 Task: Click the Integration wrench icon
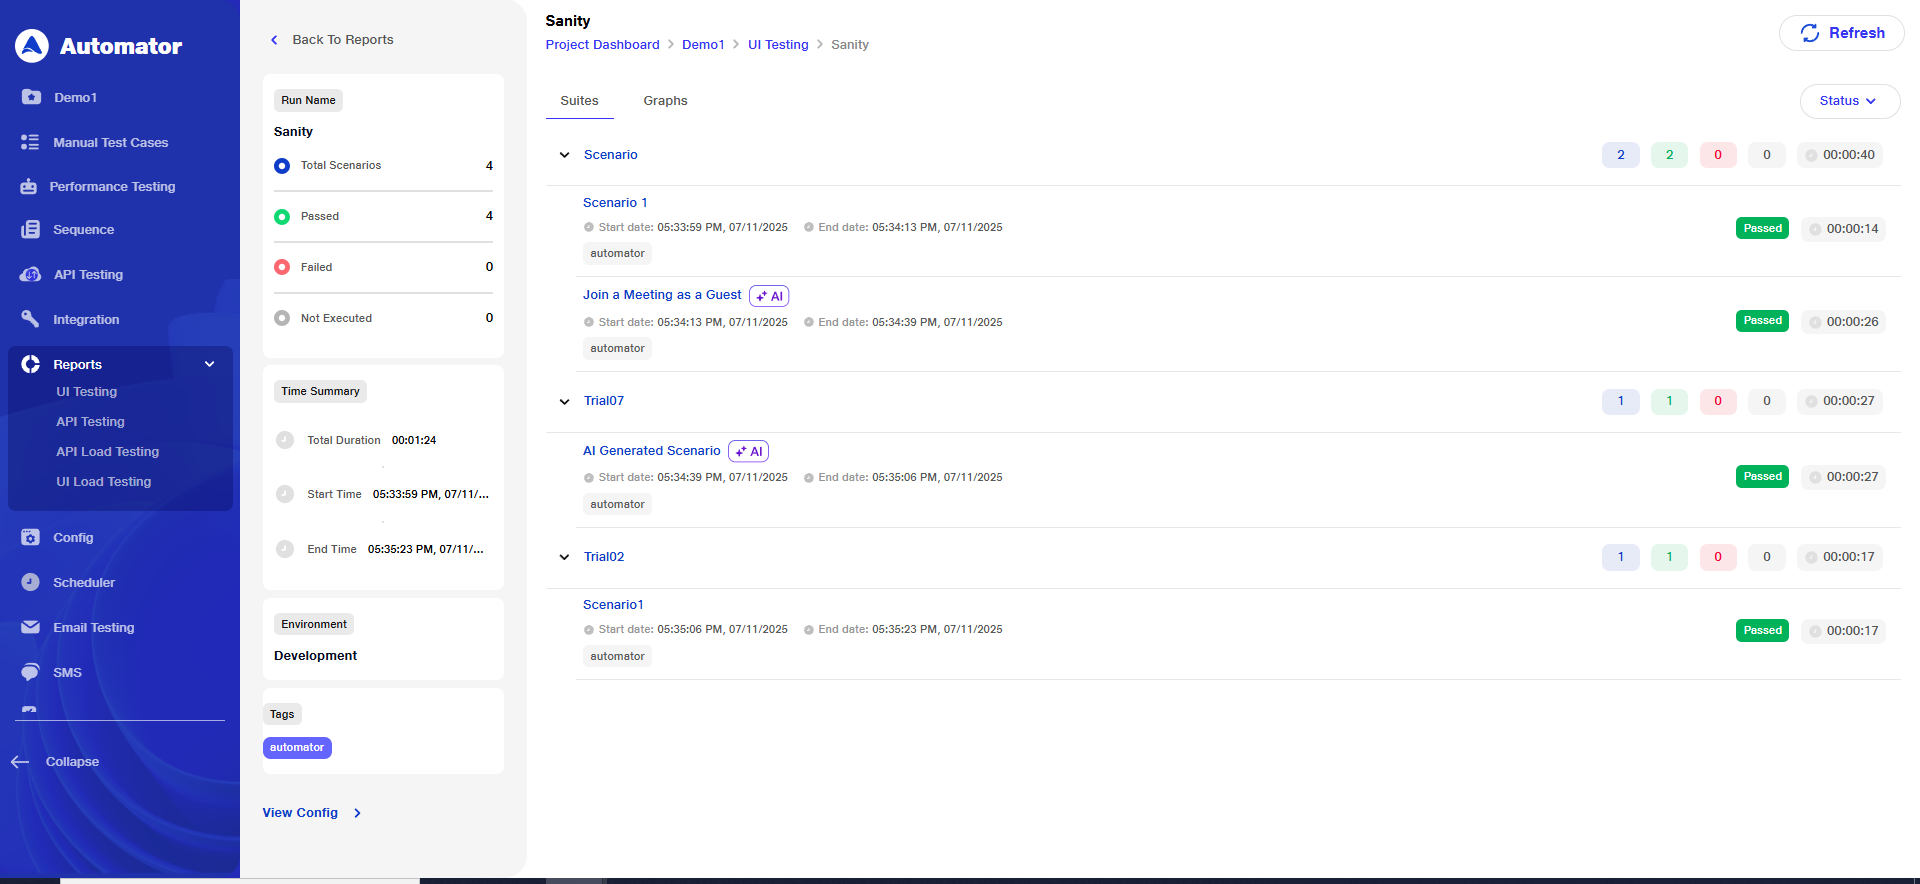(x=30, y=319)
